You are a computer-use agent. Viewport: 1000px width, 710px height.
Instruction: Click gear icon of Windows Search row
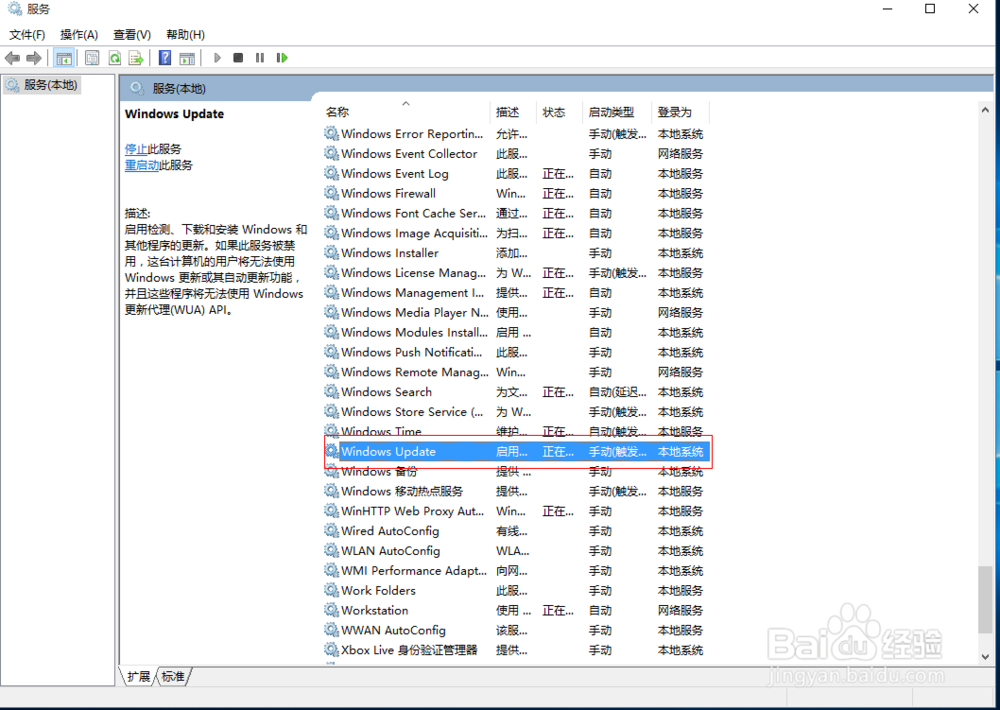[332, 391]
